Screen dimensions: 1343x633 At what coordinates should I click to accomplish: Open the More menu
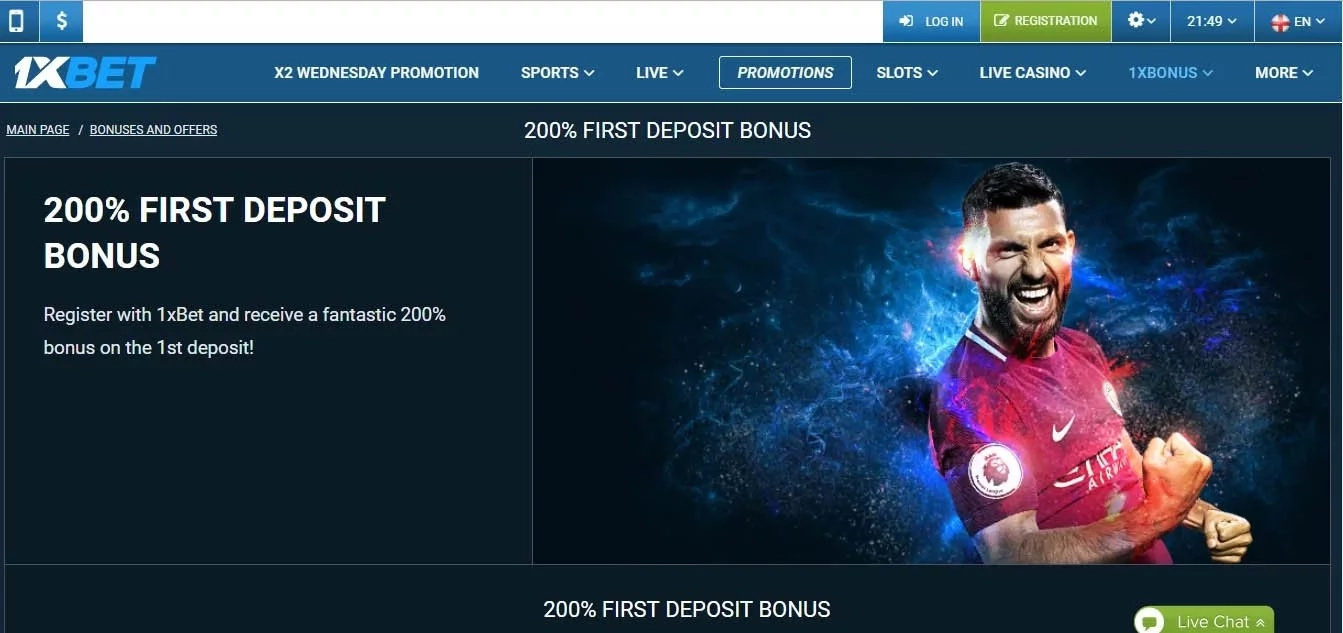(x=1284, y=73)
